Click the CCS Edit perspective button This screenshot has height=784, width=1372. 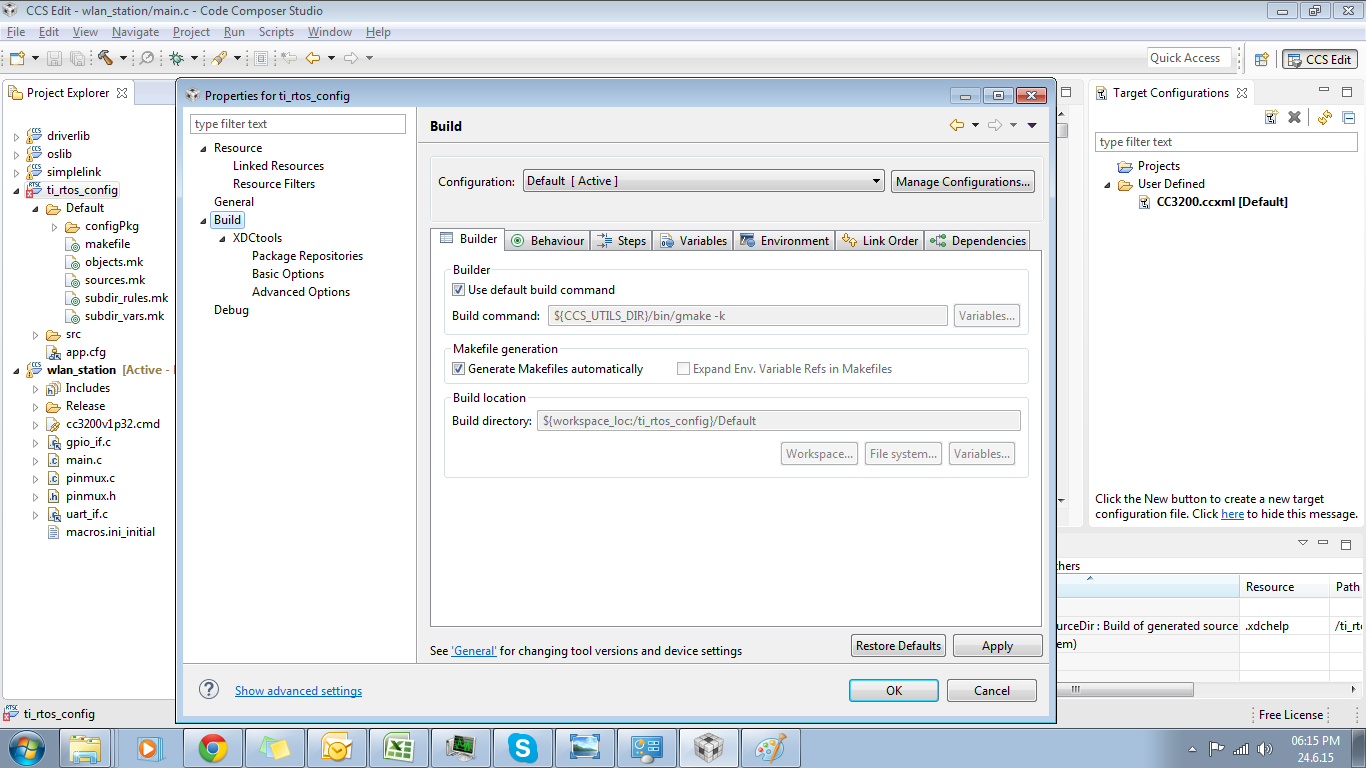[x=1320, y=59]
